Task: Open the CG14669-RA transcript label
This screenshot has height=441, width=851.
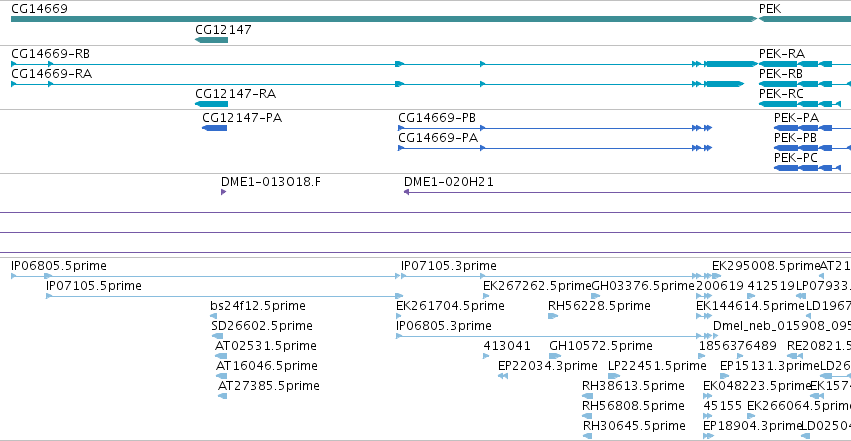Action: point(52,74)
